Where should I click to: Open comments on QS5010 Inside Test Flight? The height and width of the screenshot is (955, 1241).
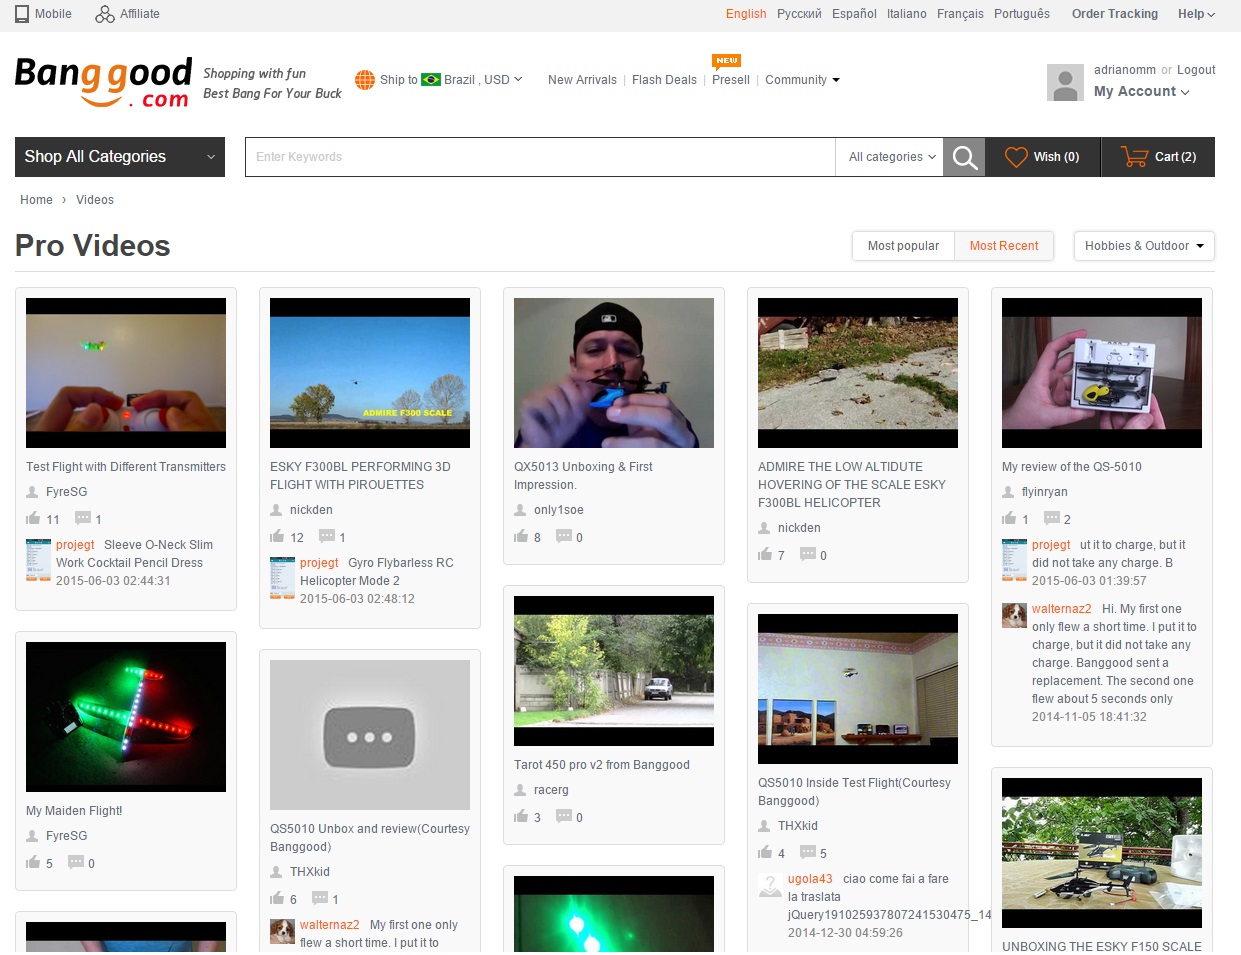pos(808,853)
